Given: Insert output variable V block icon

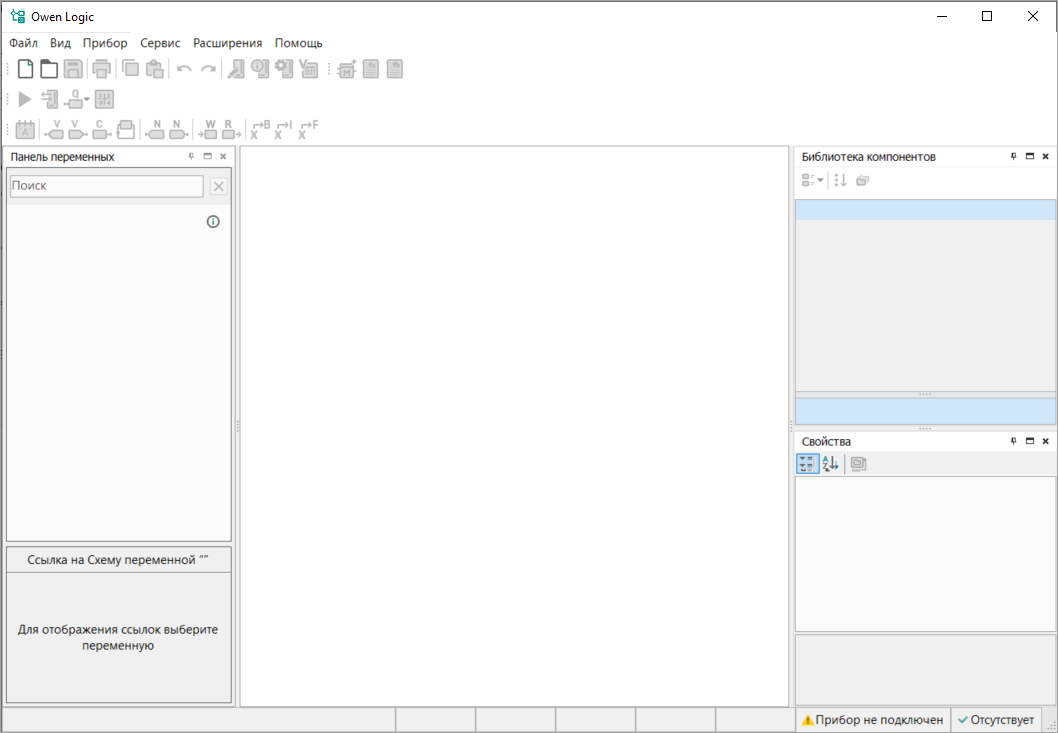Looking at the screenshot, I should [78, 130].
